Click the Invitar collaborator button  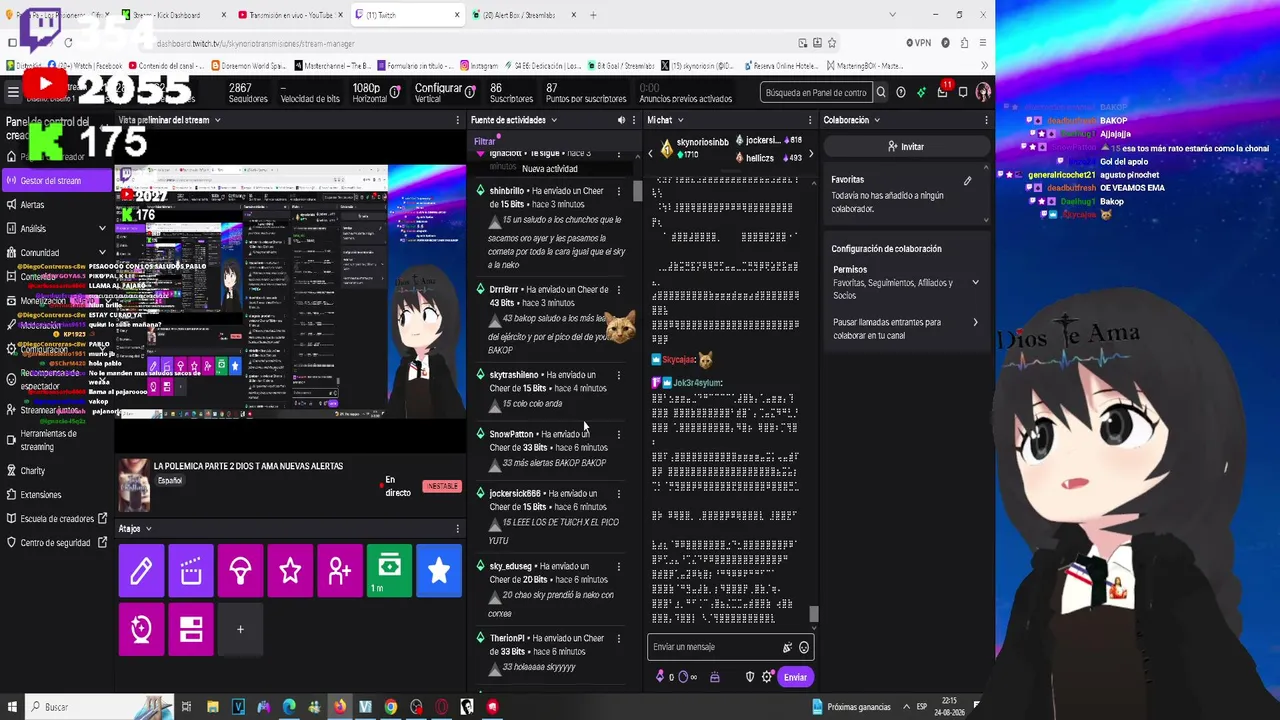[907, 147]
